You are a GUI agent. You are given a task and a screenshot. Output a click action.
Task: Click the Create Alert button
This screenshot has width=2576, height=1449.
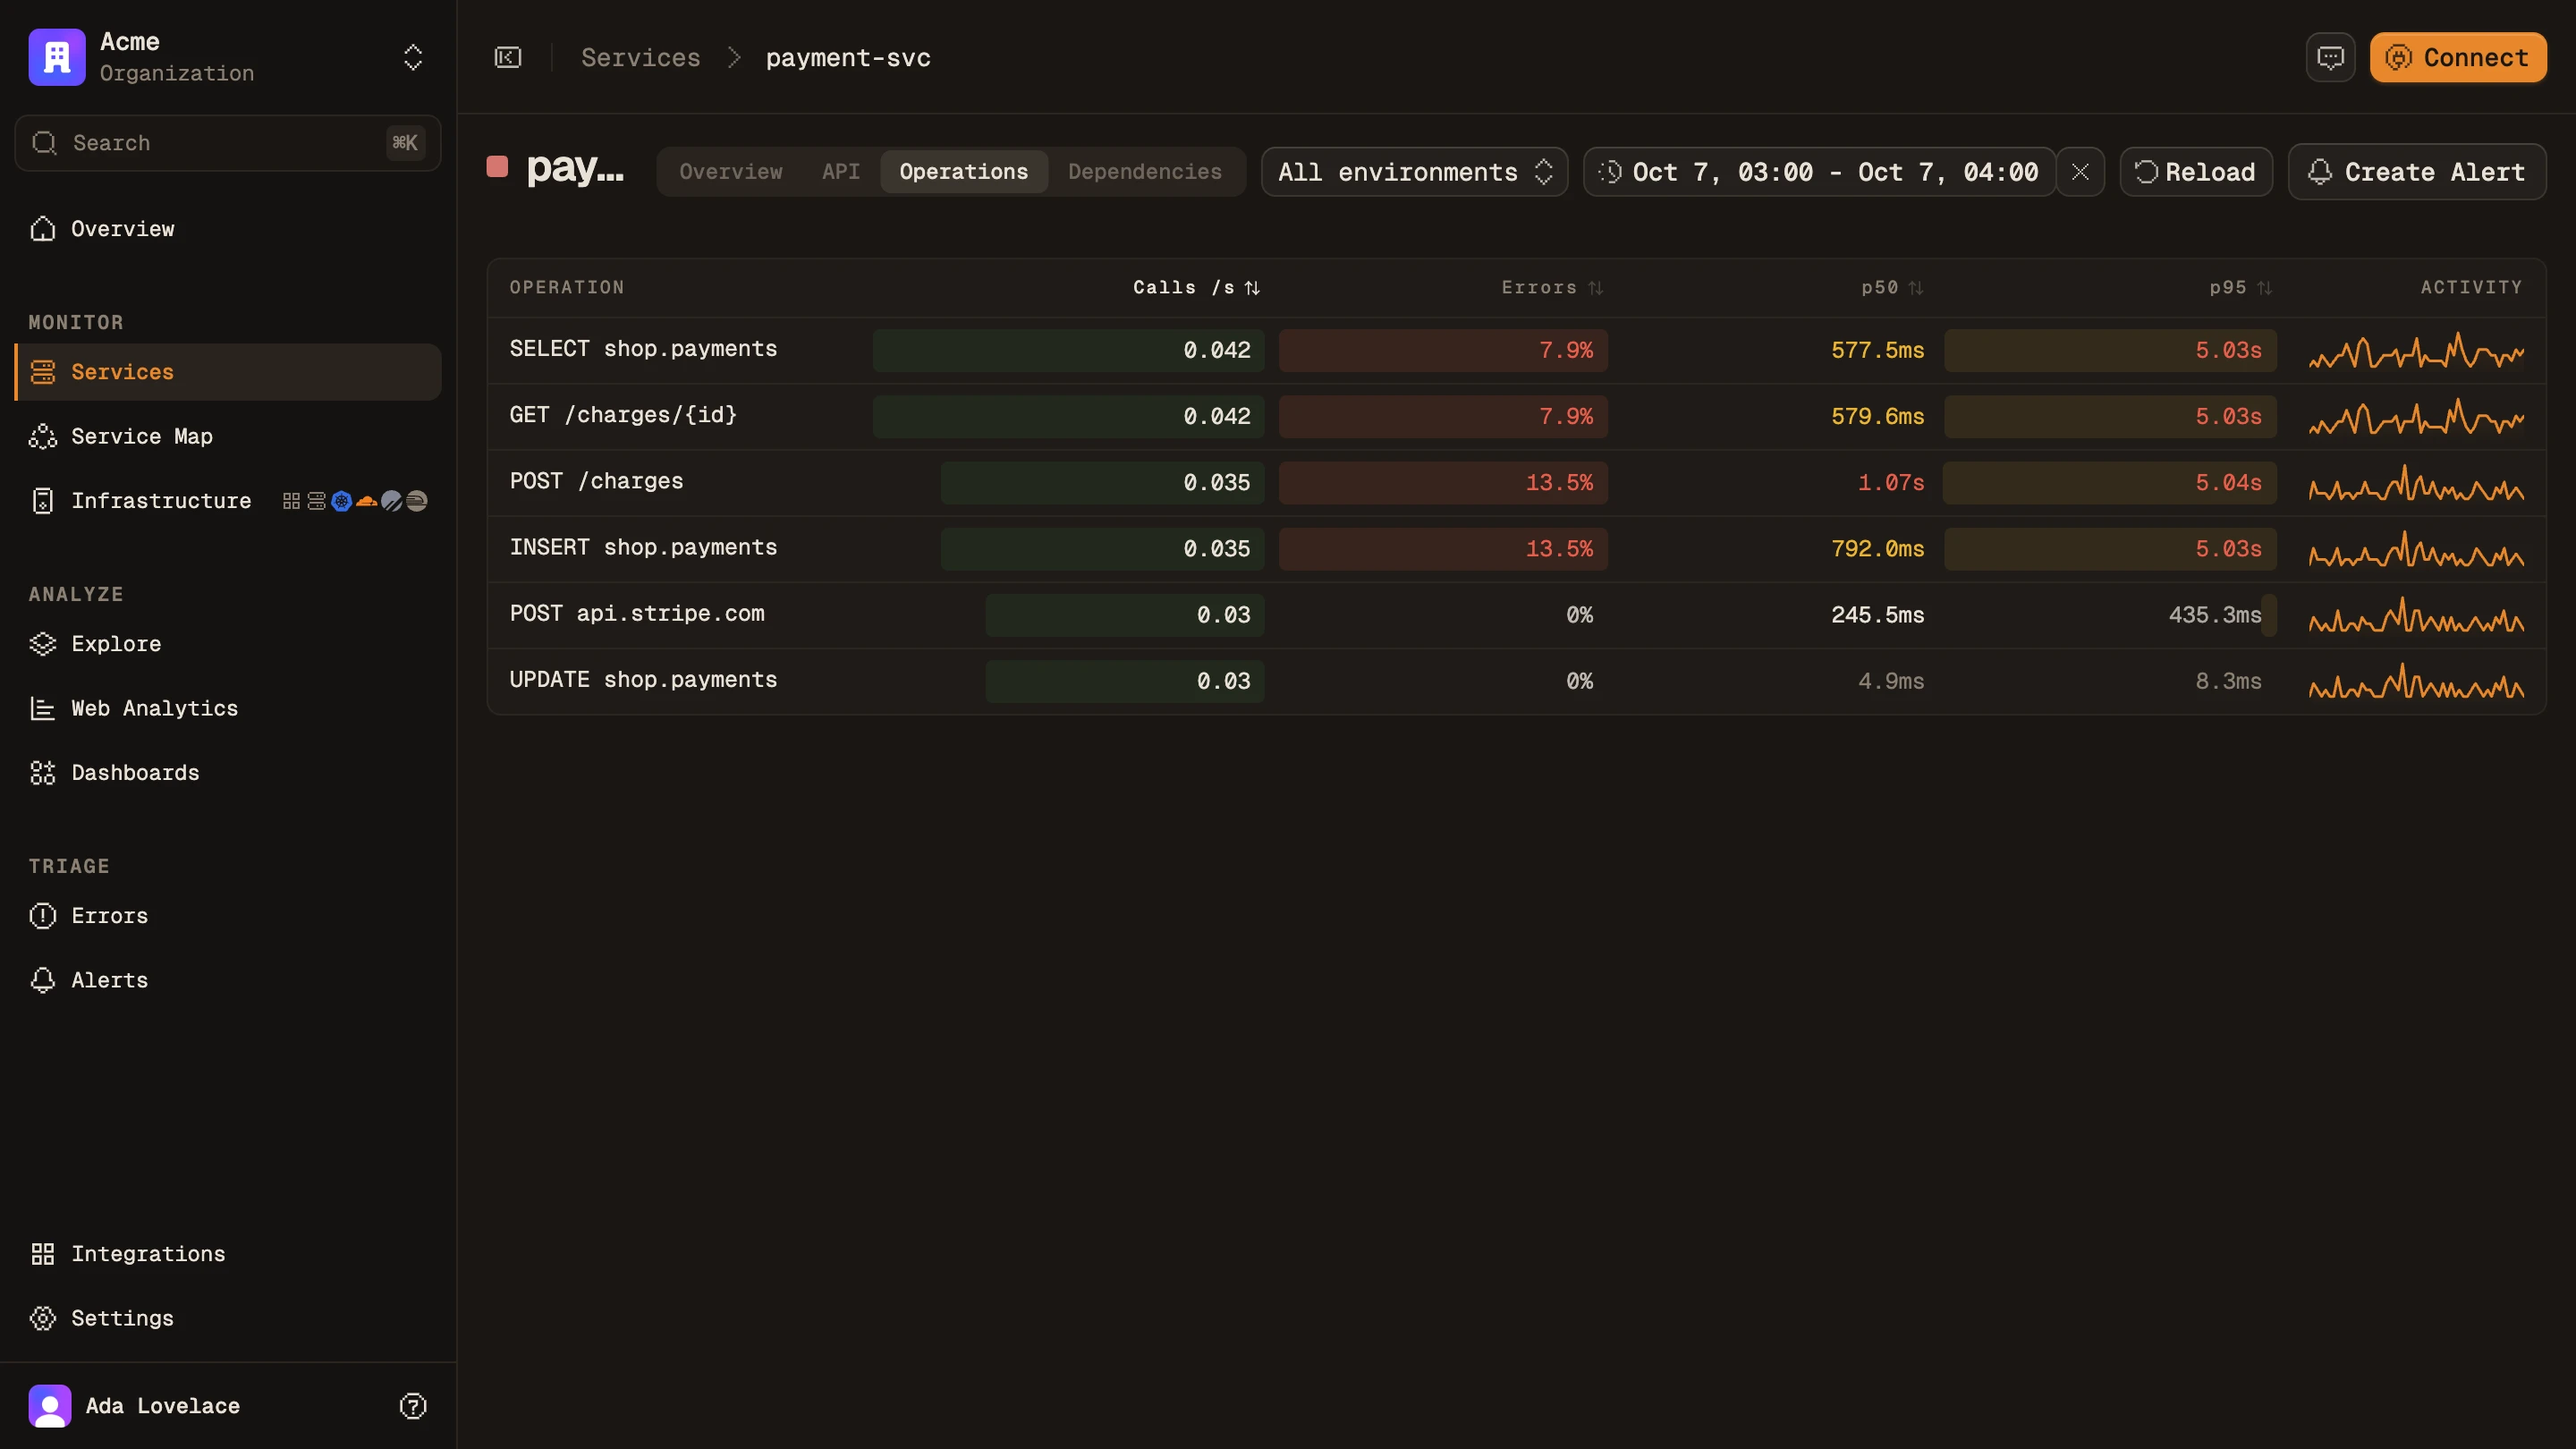pos(2417,172)
